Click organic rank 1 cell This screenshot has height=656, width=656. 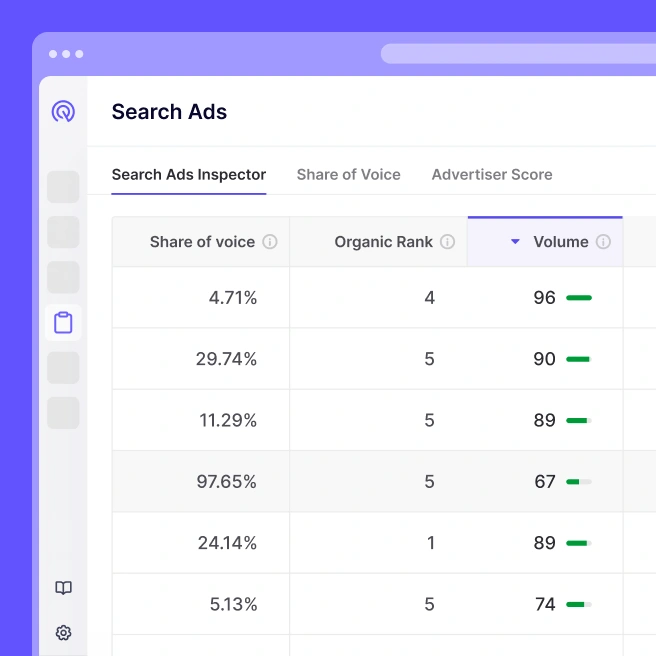click(x=378, y=543)
